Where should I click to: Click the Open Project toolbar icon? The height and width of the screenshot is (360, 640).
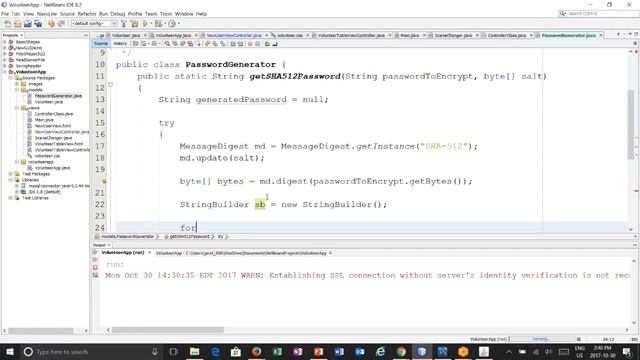point(27,24)
